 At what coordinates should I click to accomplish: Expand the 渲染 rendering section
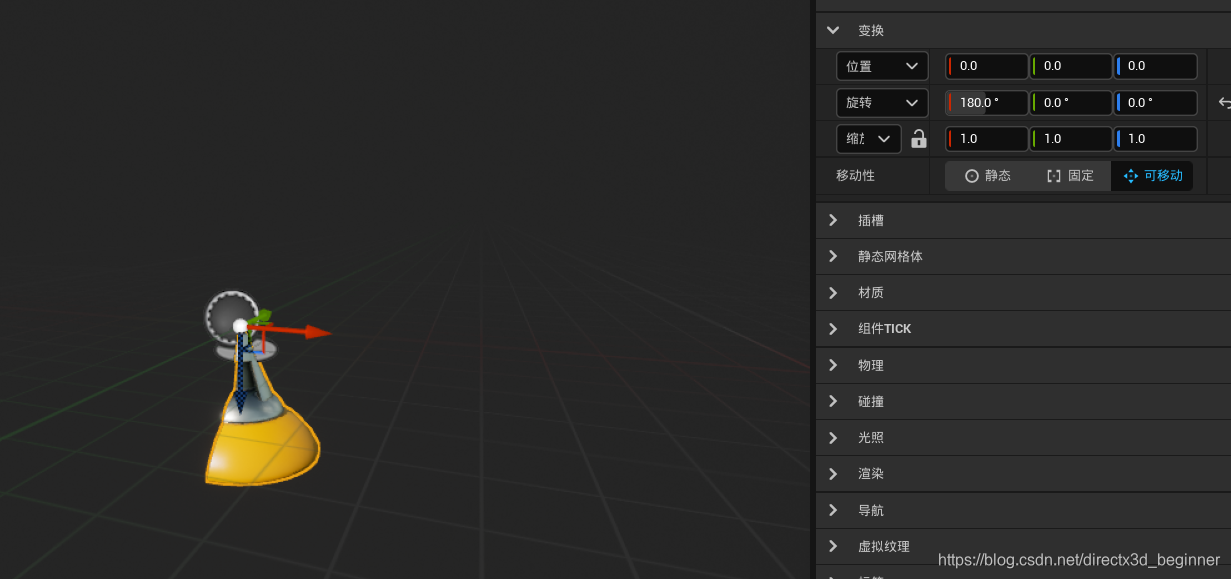(833, 473)
